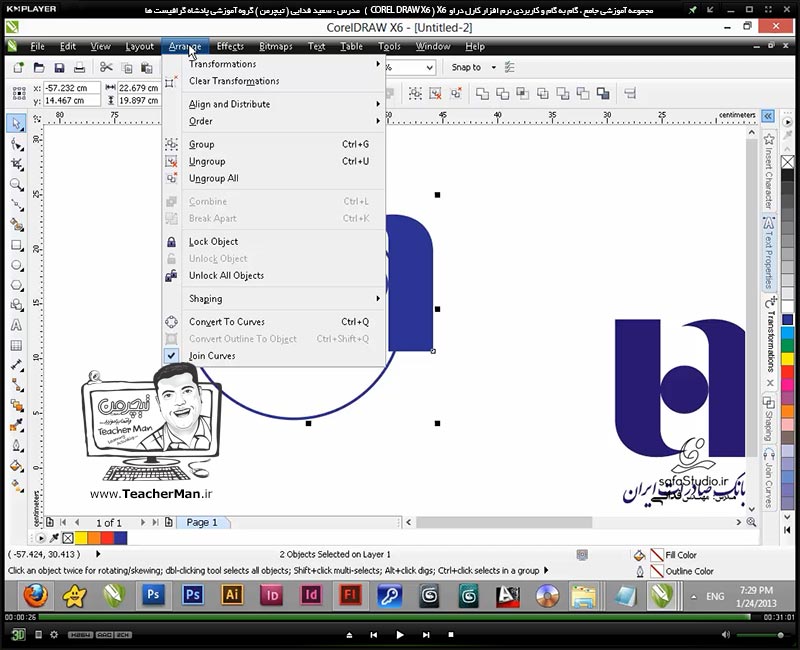Click the KMPlayer play button

coord(400,635)
